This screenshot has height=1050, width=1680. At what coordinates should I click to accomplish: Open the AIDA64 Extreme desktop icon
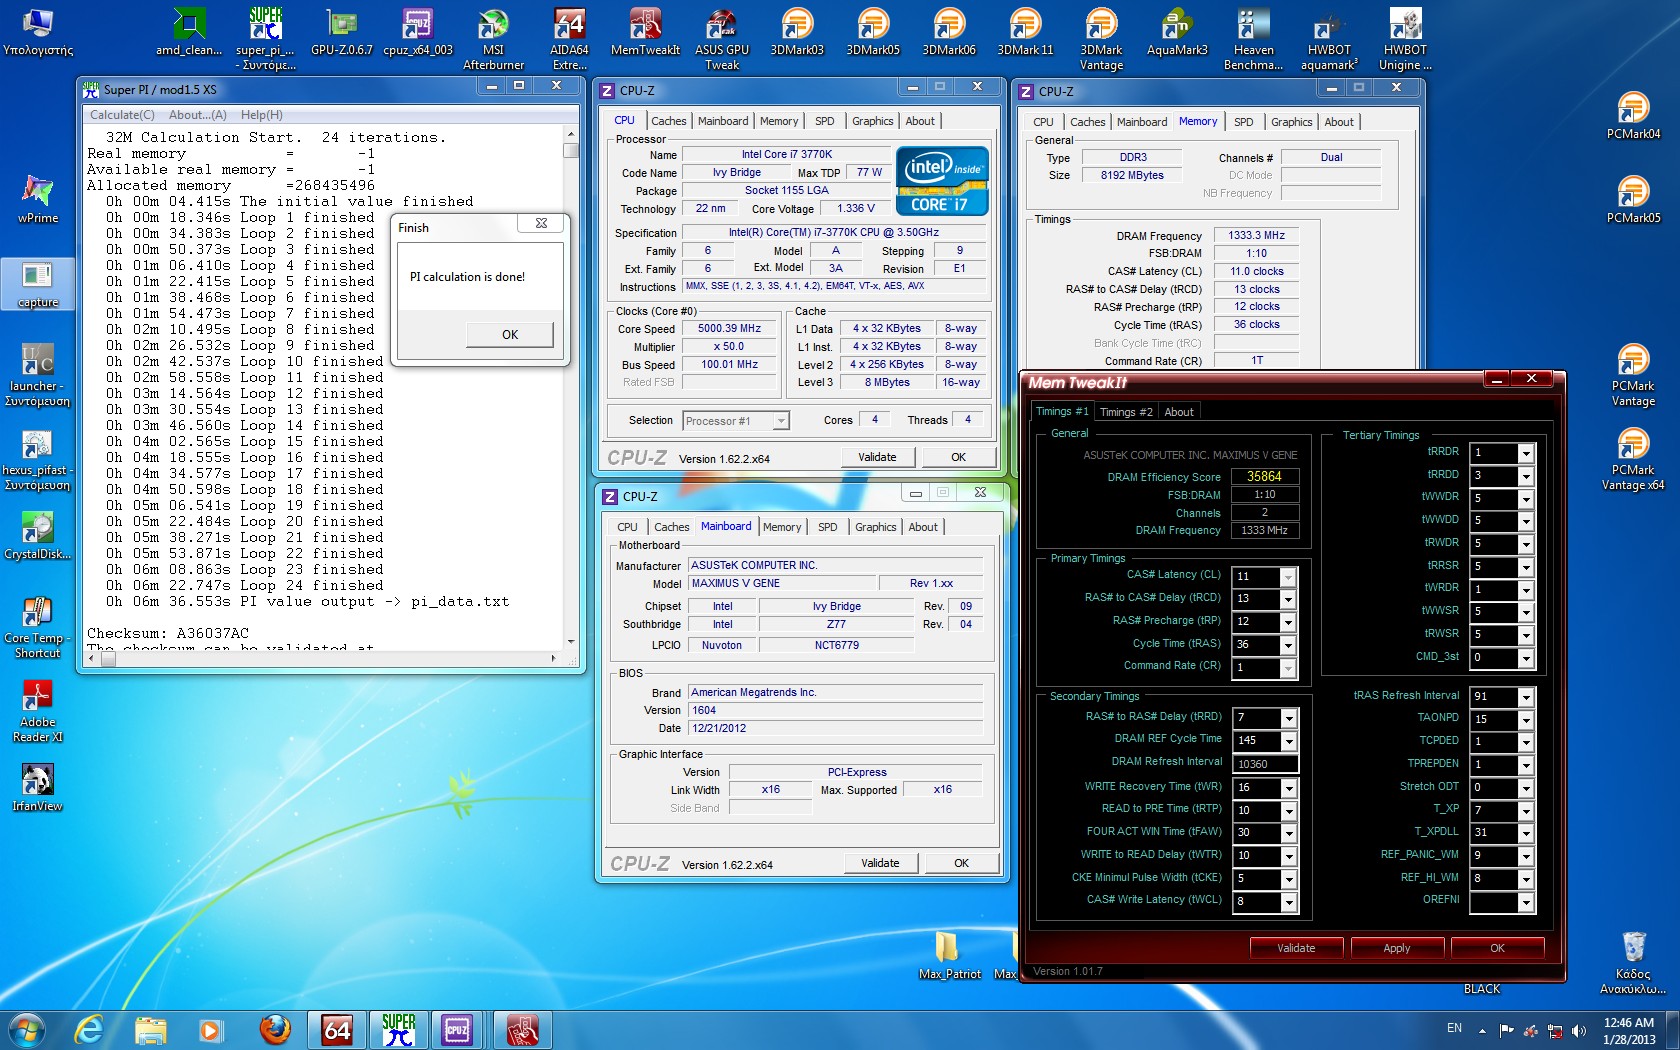point(569,40)
